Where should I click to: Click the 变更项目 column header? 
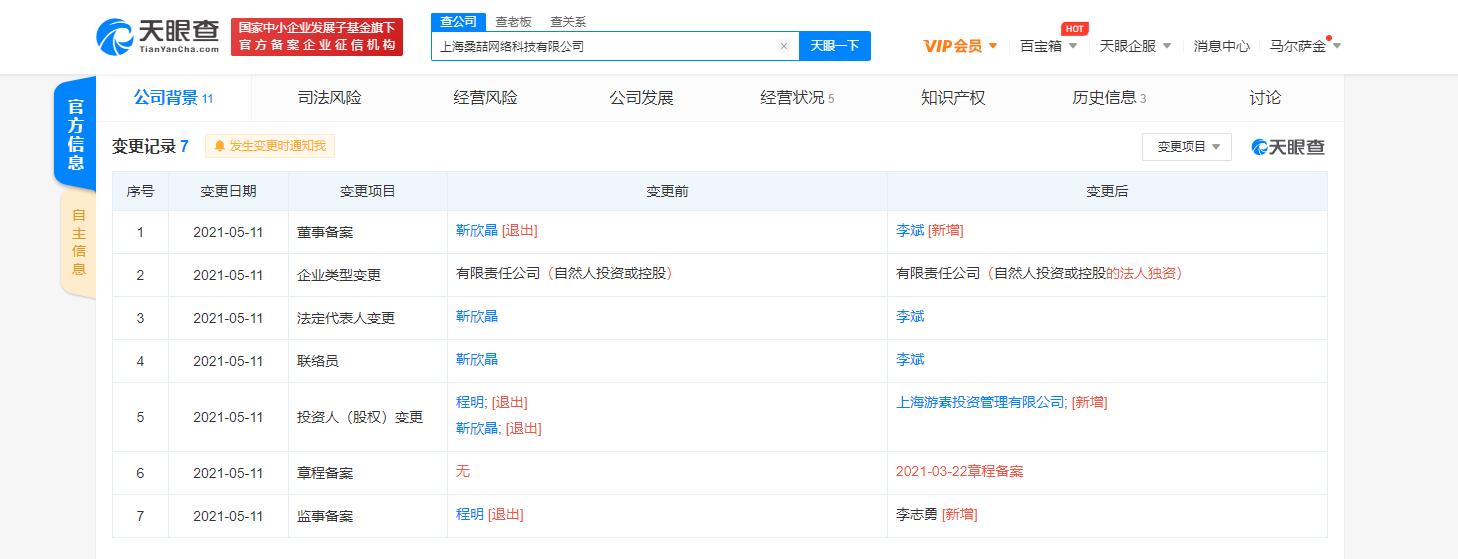coord(368,191)
